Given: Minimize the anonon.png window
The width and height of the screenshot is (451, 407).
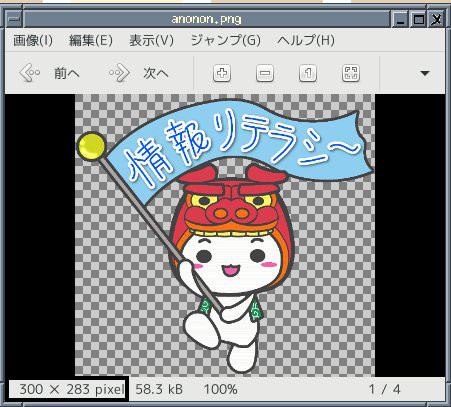Looking at the screenshot, I should click(400, 20).
